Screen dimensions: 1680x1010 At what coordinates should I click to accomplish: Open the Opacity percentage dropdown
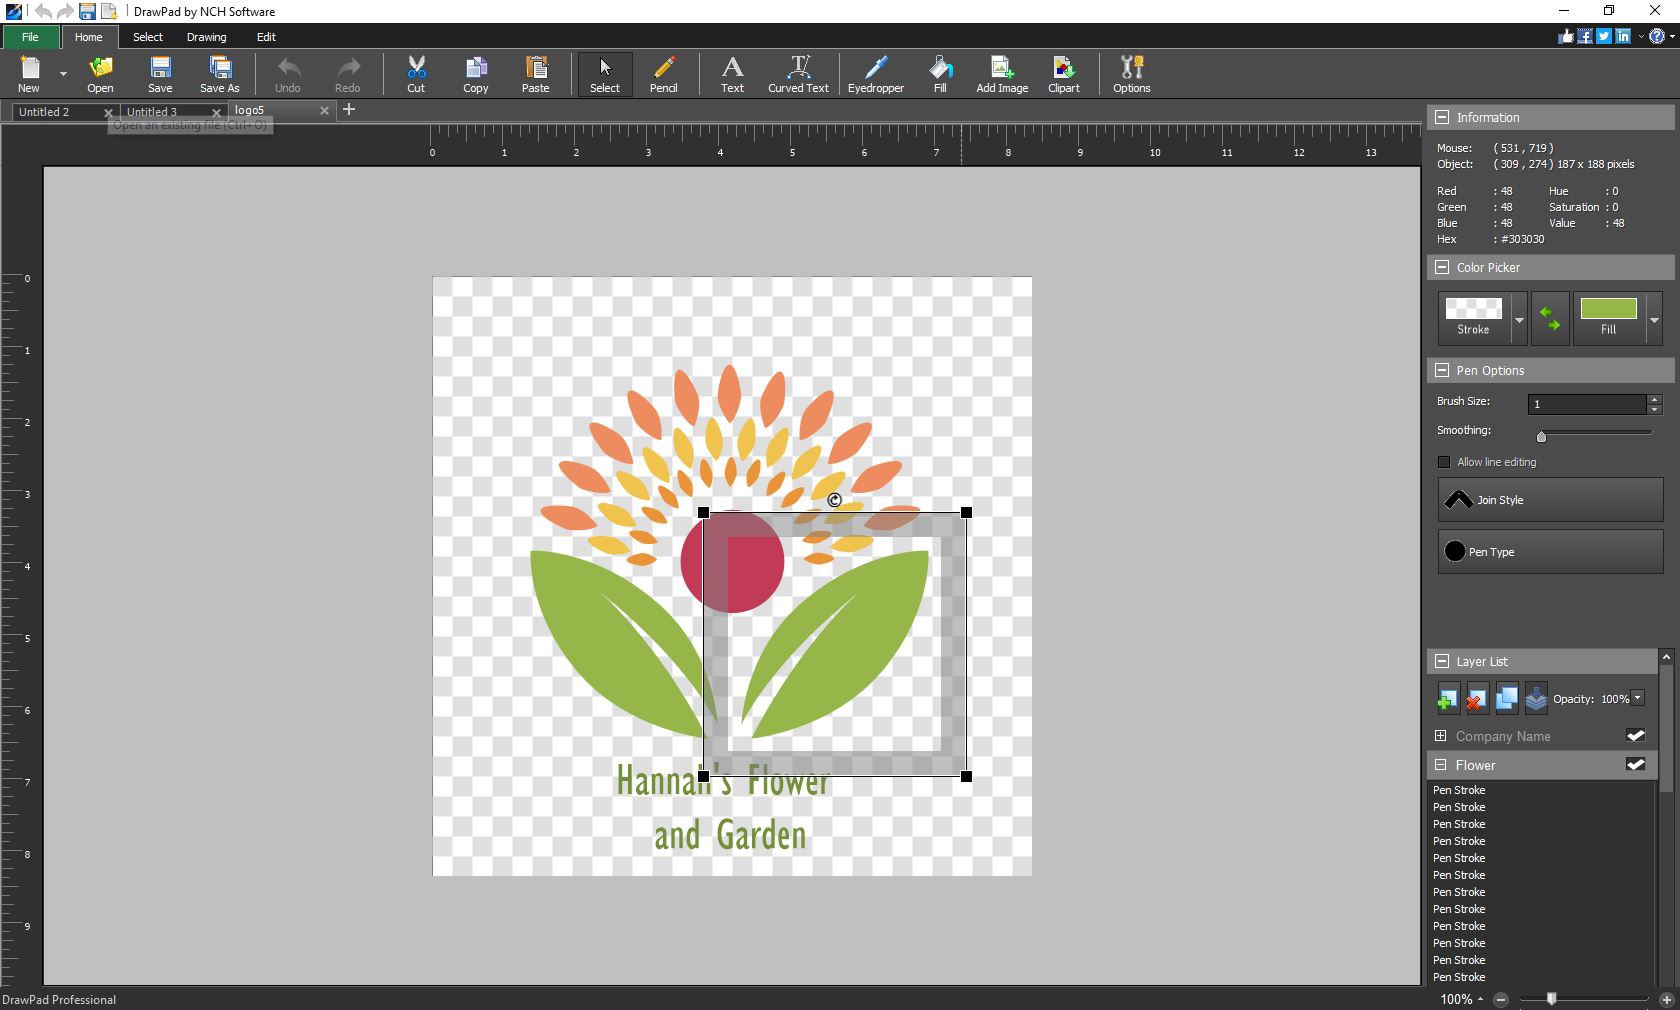pyautogui.click(x=1638, y=698)
